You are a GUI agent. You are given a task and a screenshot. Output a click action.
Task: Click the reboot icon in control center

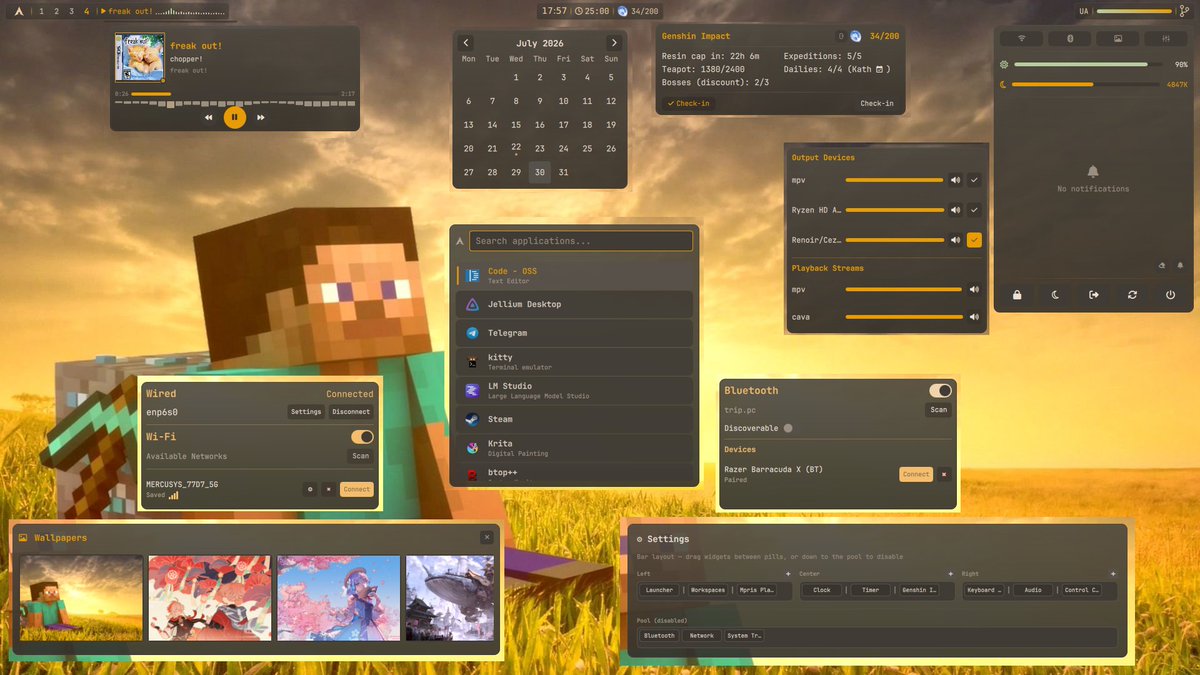click(x=1132, y=295)
